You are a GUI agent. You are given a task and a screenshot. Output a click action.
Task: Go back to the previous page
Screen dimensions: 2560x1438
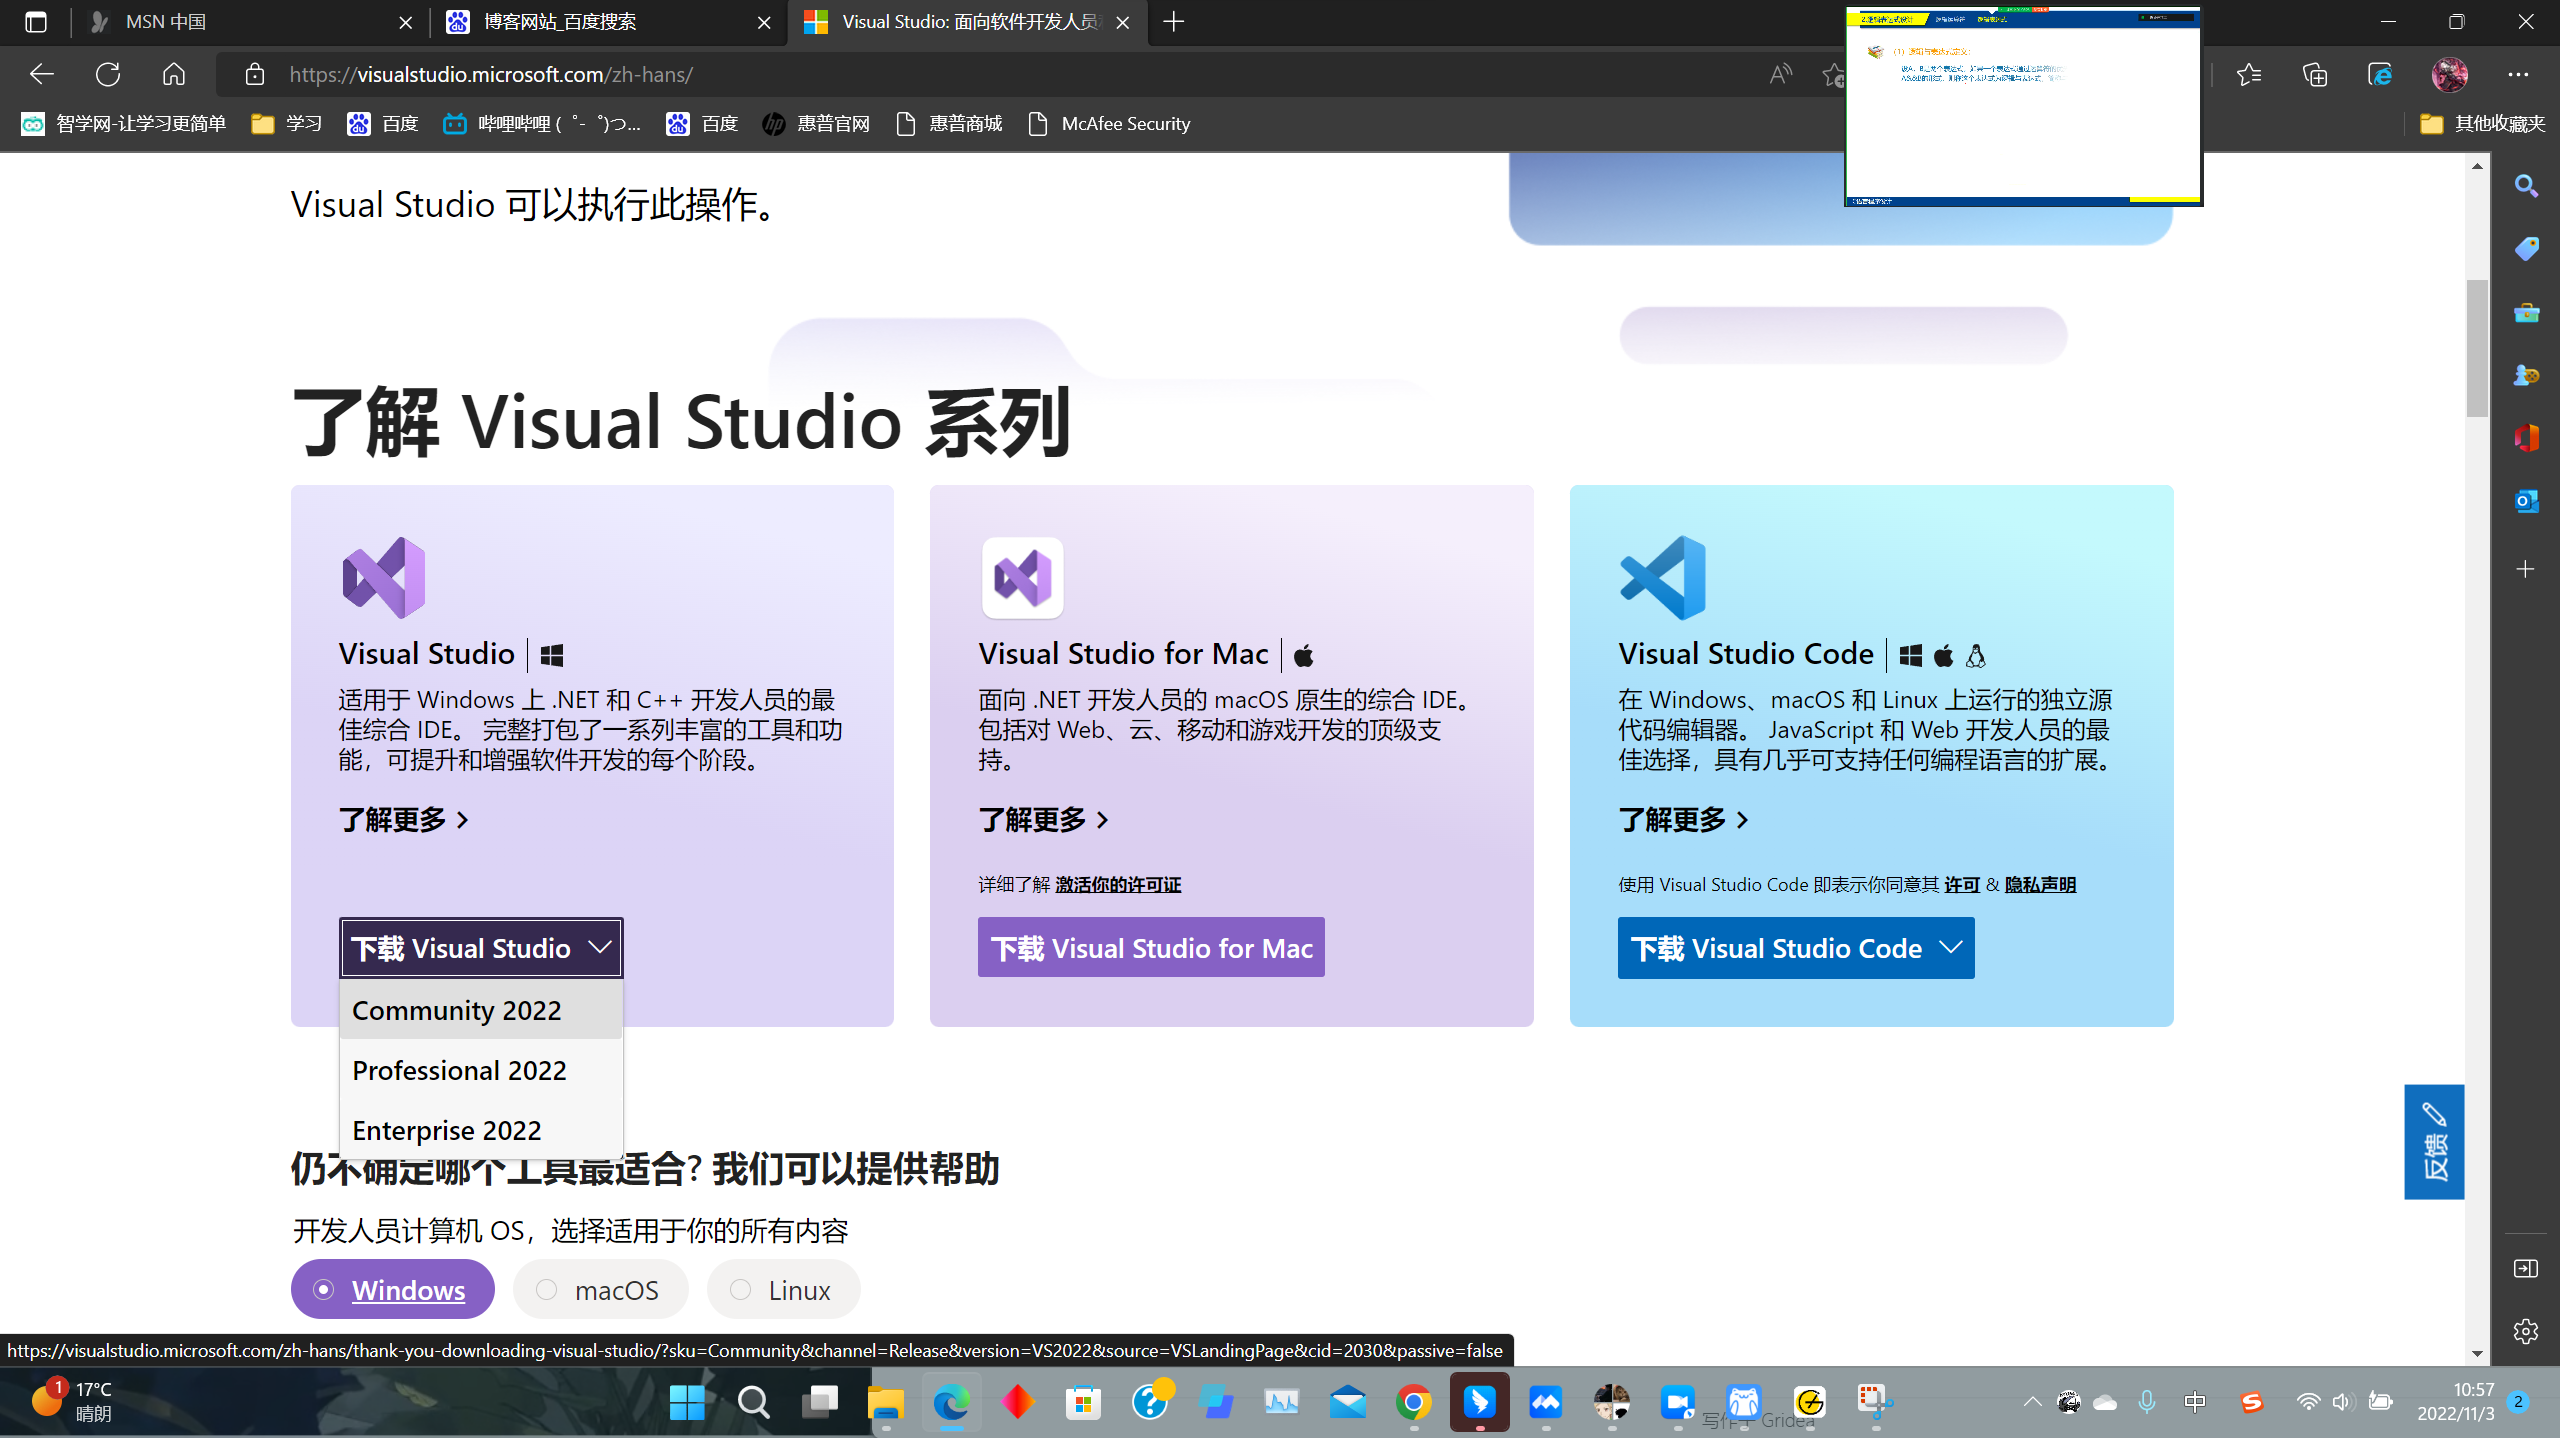(x=42, y=74)
